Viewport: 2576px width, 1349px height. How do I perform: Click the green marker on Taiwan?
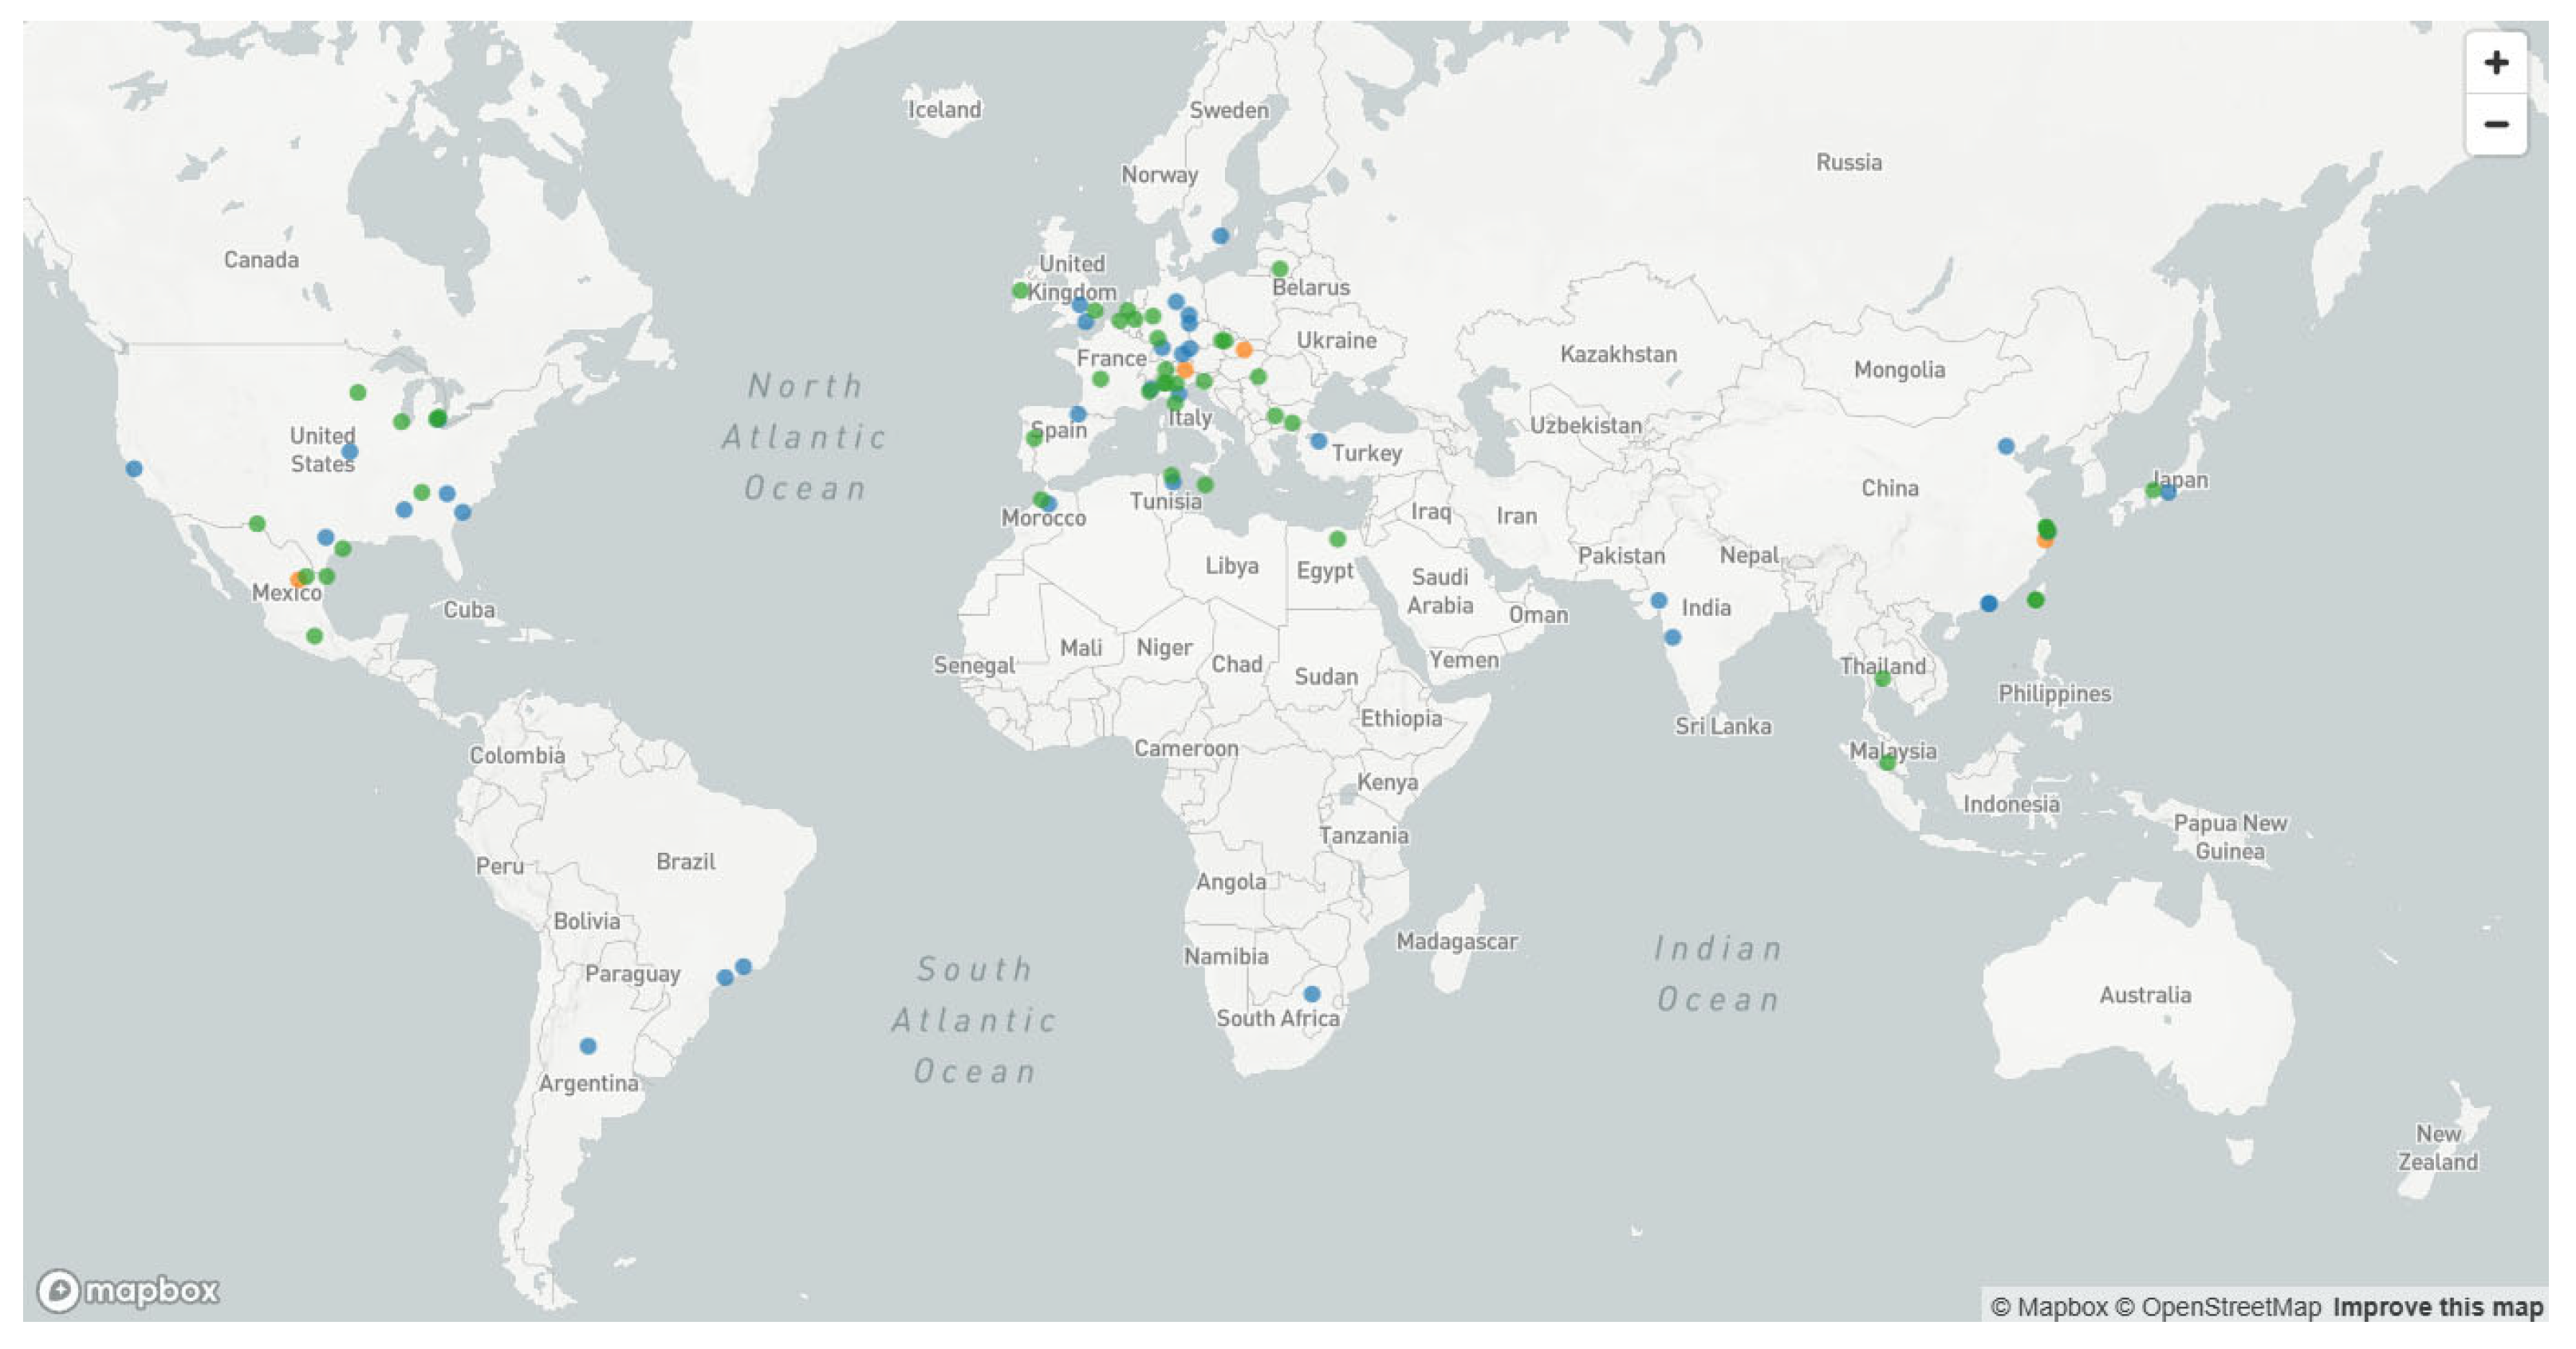2035,600
